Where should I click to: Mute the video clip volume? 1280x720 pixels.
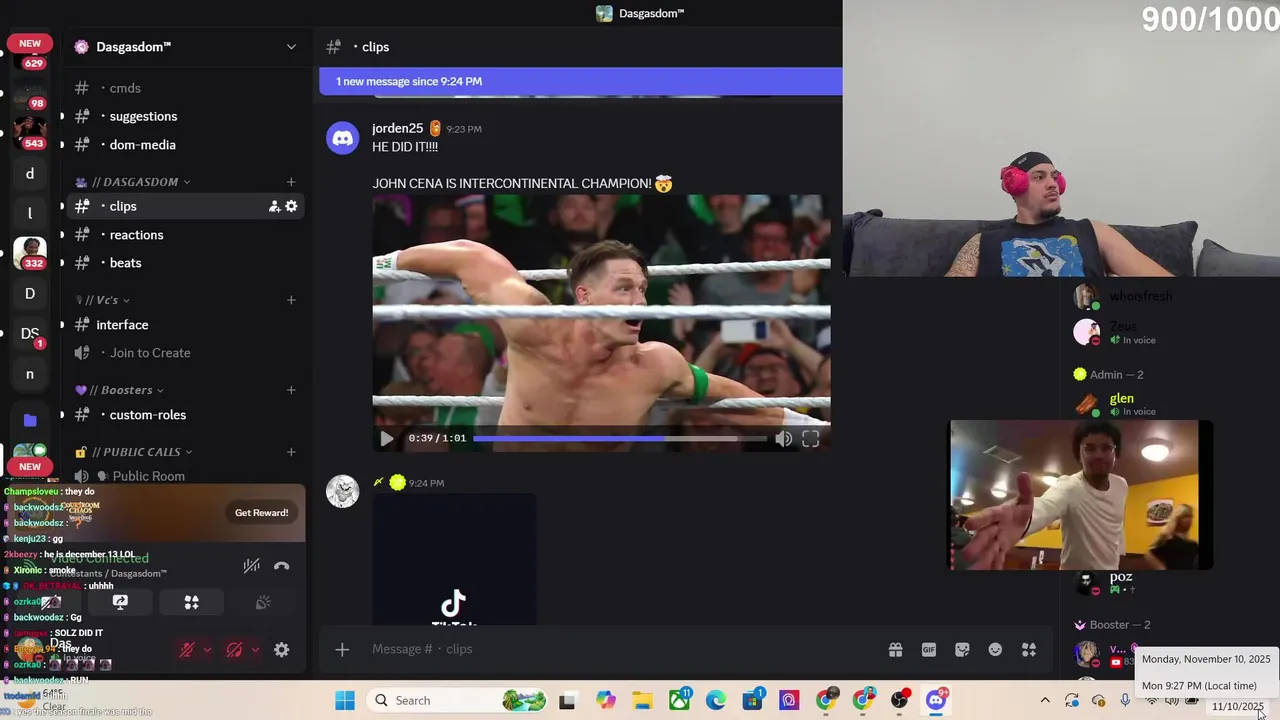click(784, 438)
